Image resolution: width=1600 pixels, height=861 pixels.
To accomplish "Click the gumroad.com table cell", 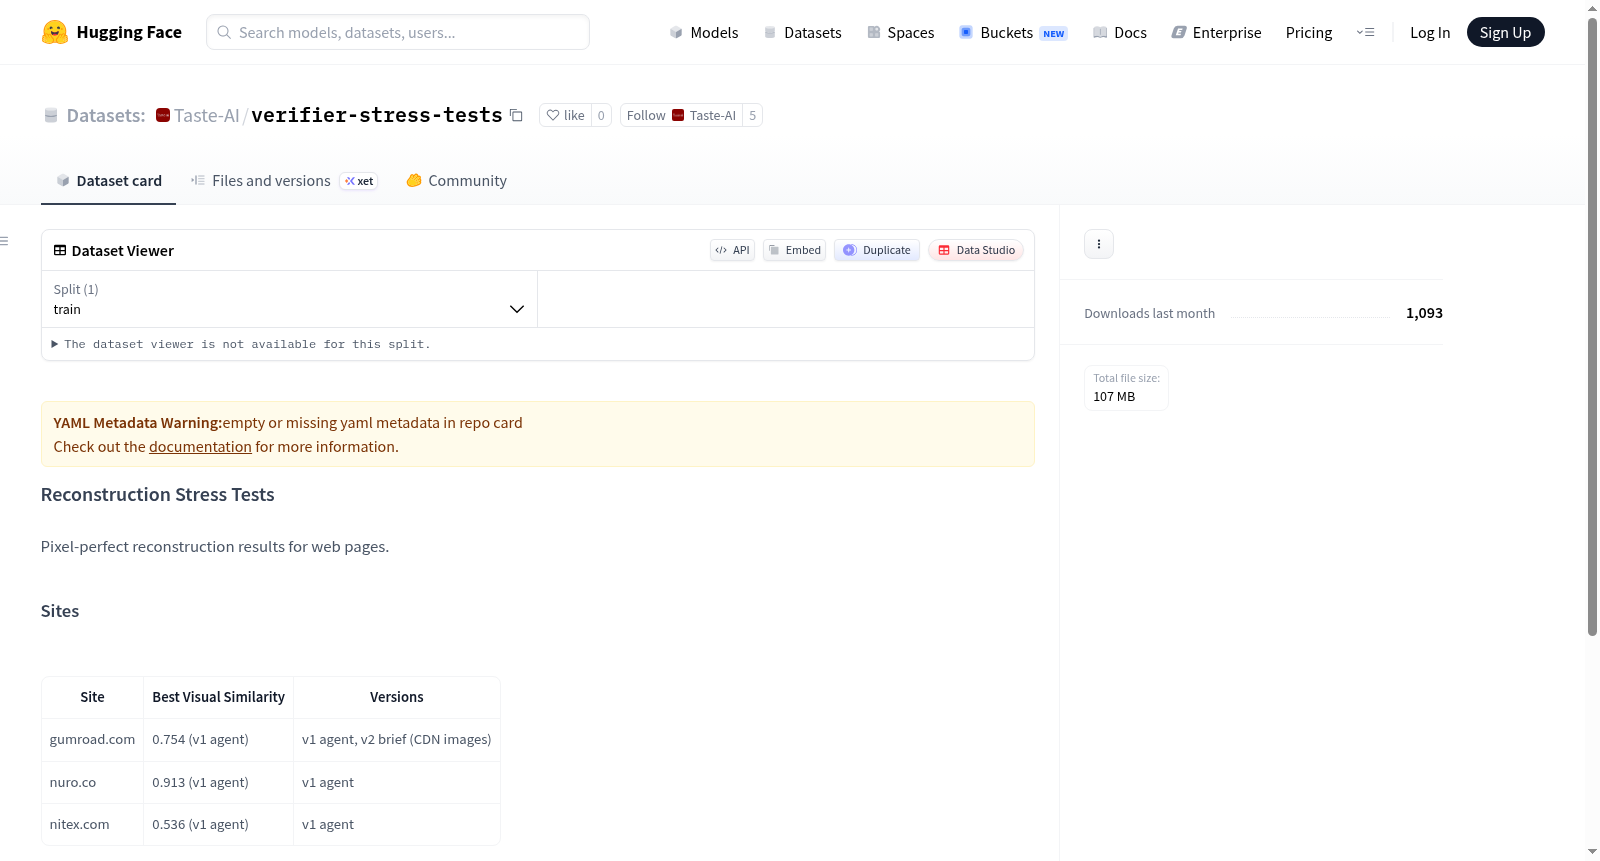I will tap(92, 740).
